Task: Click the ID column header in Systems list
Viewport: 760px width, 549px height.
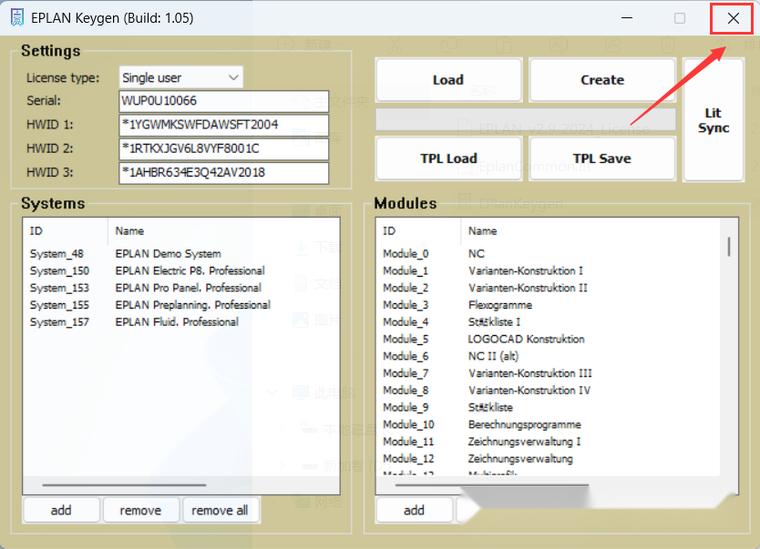Action: (x=65, y=231)
